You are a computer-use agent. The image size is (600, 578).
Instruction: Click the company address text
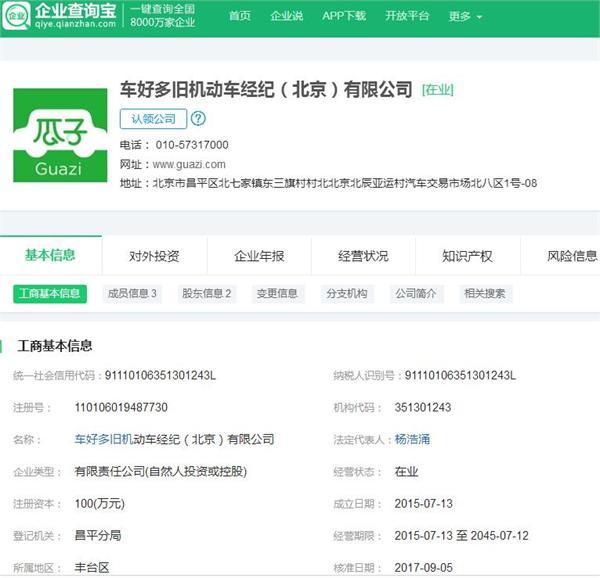(x=345, y=183)
